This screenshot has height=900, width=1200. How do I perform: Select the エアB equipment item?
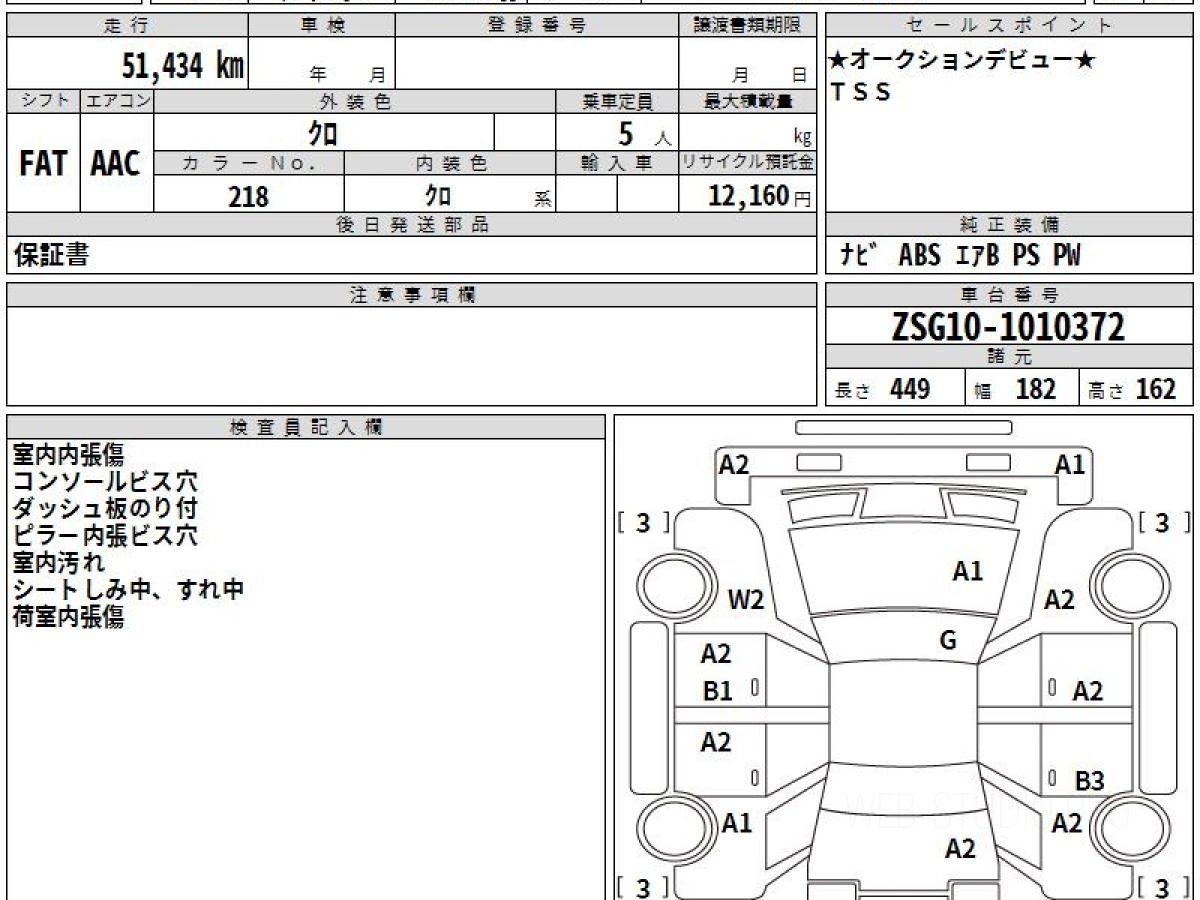click(x=977, y=256)
